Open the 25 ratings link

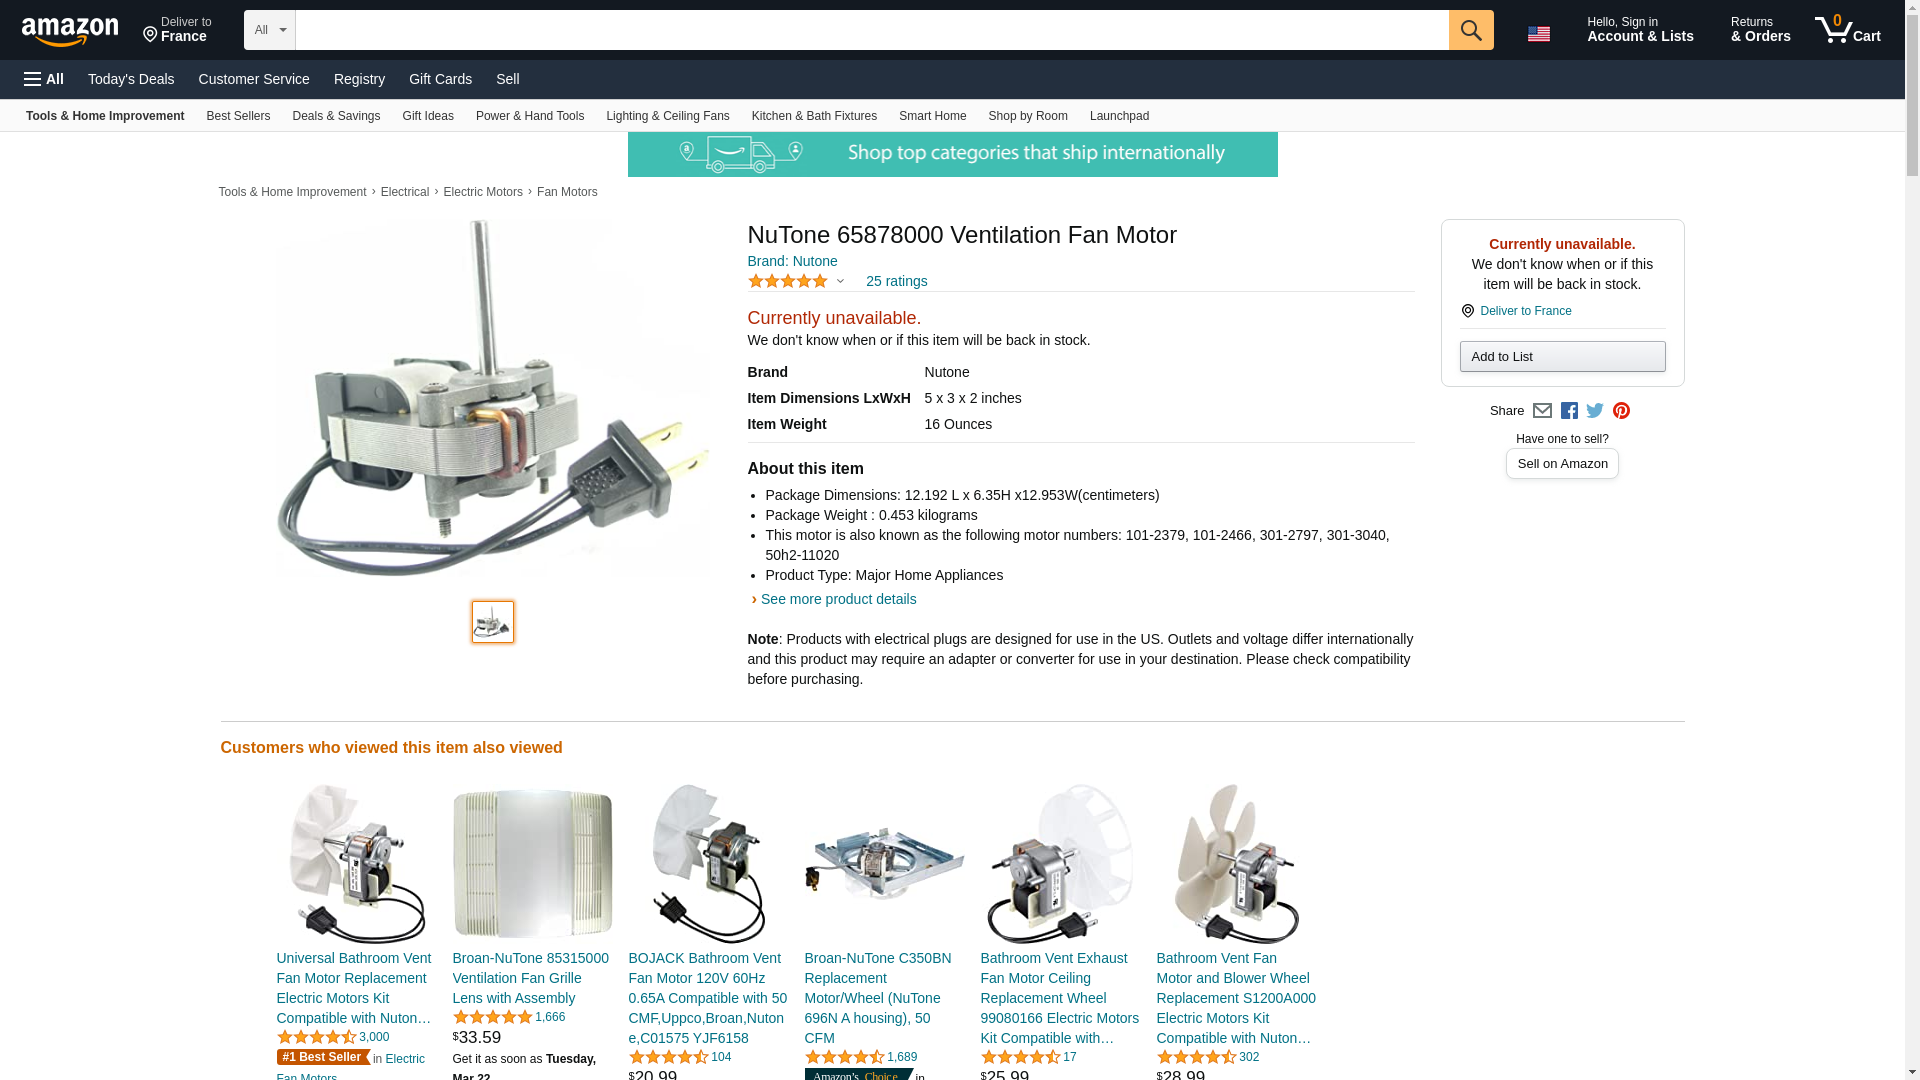coord(896,281)
